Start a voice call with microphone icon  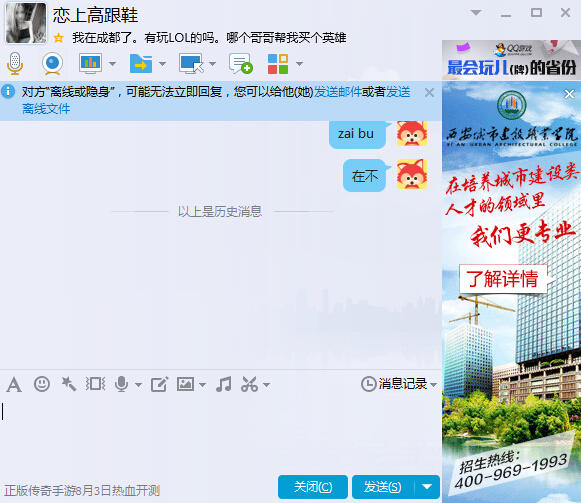pos(15,63)
